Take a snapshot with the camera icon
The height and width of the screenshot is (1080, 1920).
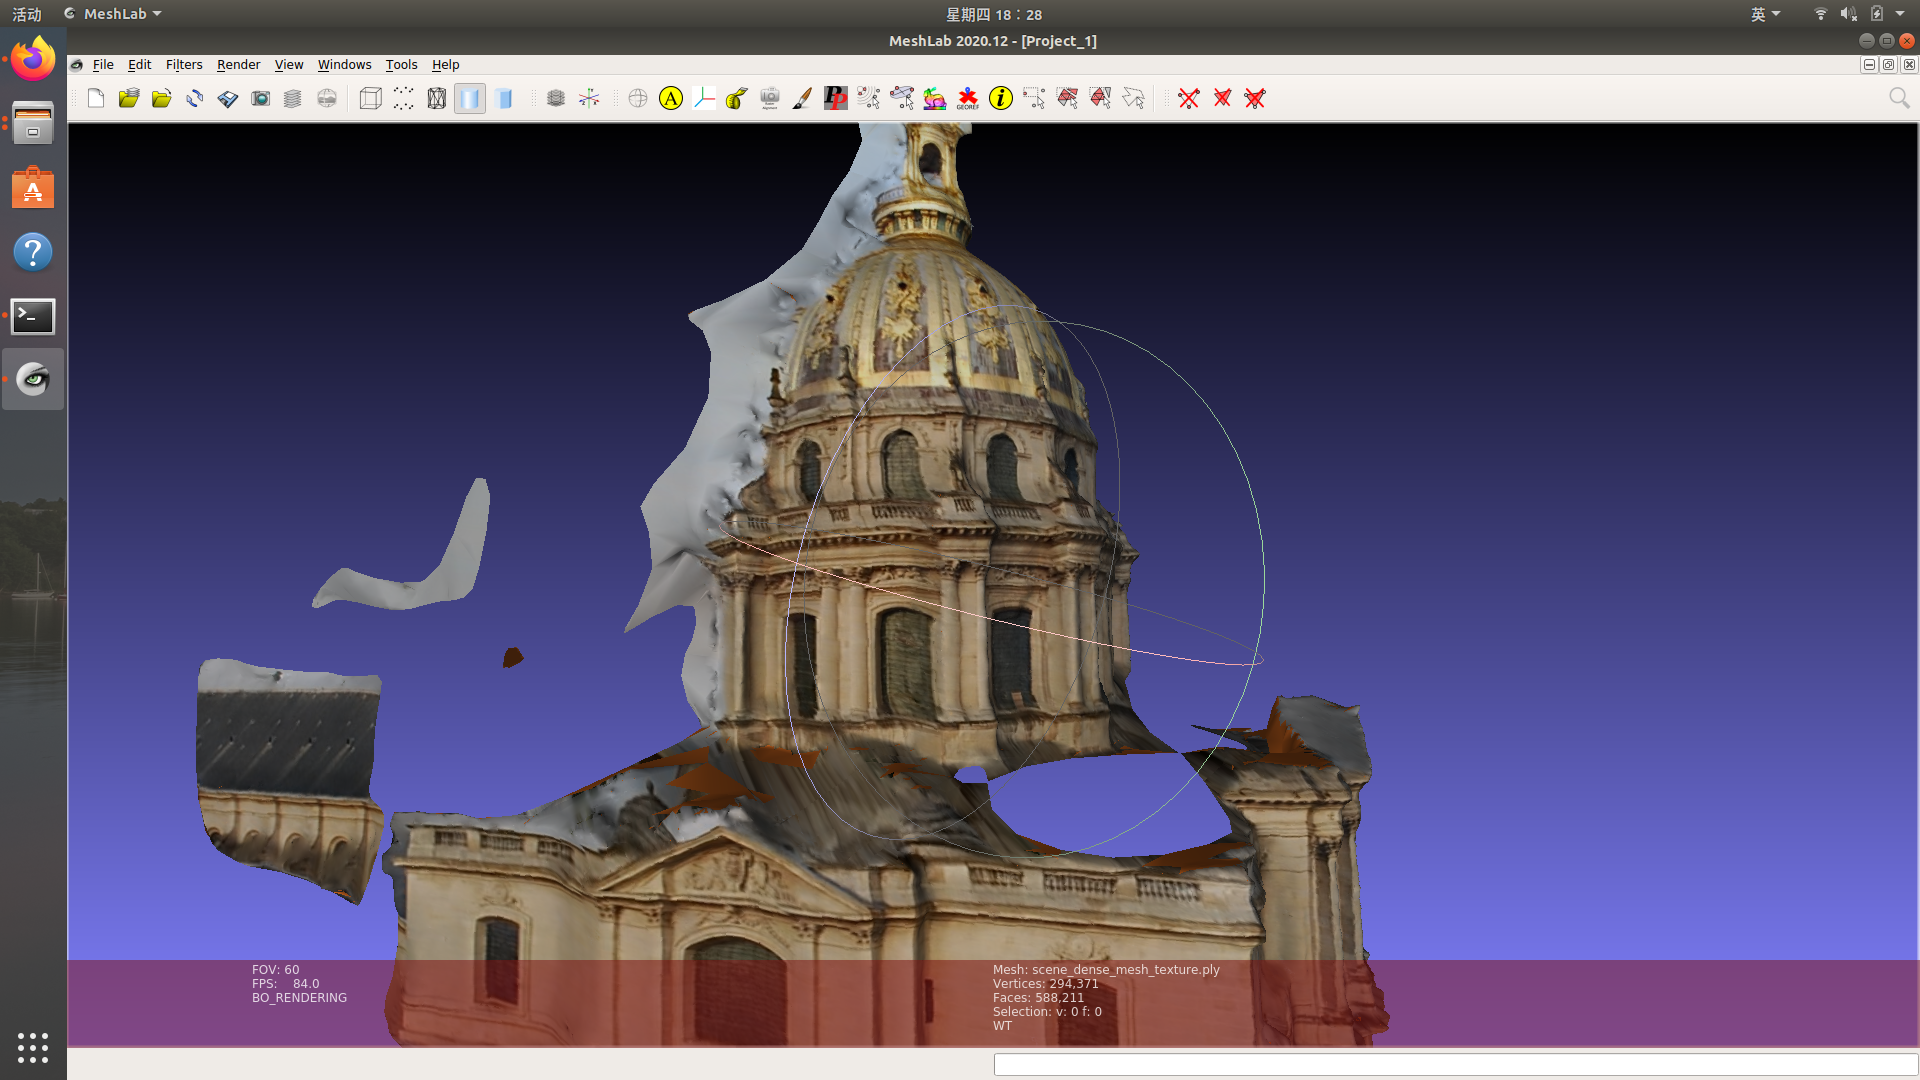260,98
